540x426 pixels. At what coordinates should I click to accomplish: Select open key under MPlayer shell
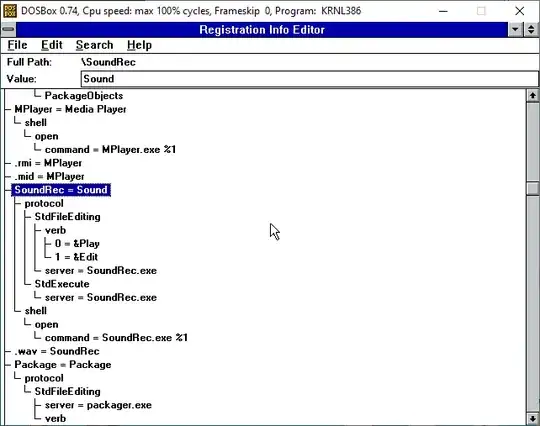click(x=46, y=136)
